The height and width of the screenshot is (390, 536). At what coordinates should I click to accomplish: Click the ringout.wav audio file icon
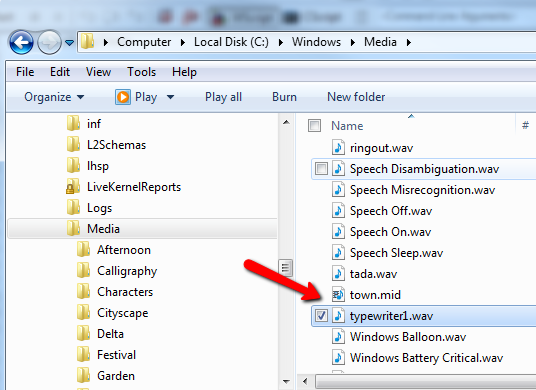click(338, 148)
